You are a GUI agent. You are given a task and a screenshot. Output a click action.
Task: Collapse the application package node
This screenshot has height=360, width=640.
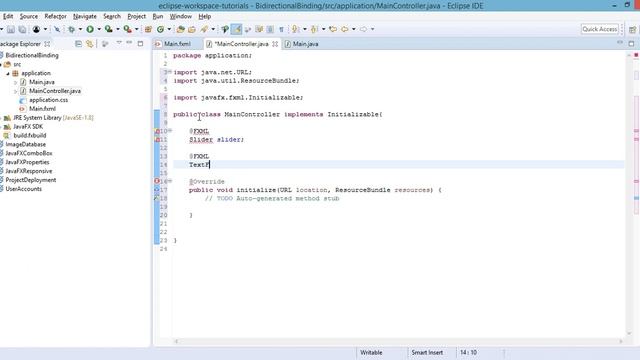pyautogui.click(x=8, y=73)
